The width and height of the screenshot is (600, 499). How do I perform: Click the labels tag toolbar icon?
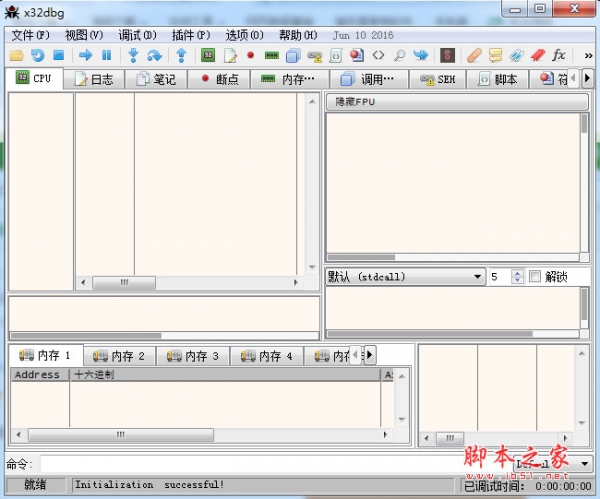(516, 55)
